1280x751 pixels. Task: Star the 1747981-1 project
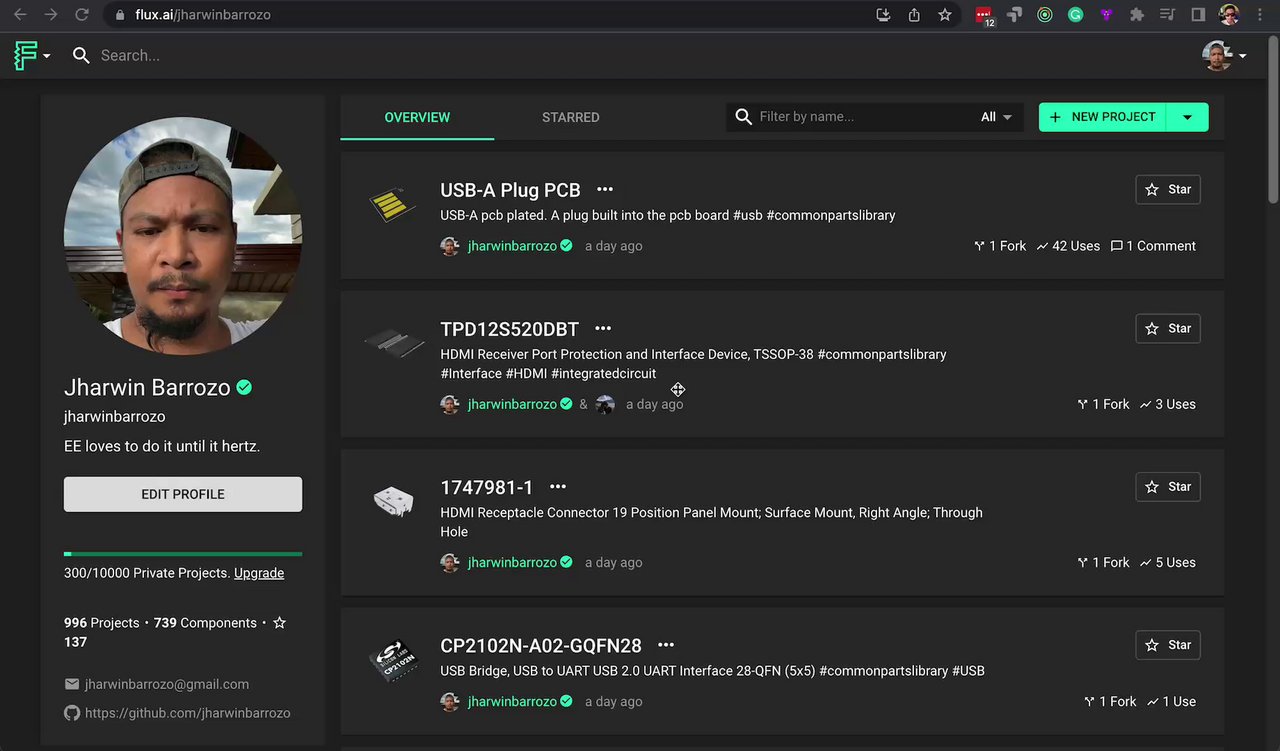click(x=1168, y=487)
